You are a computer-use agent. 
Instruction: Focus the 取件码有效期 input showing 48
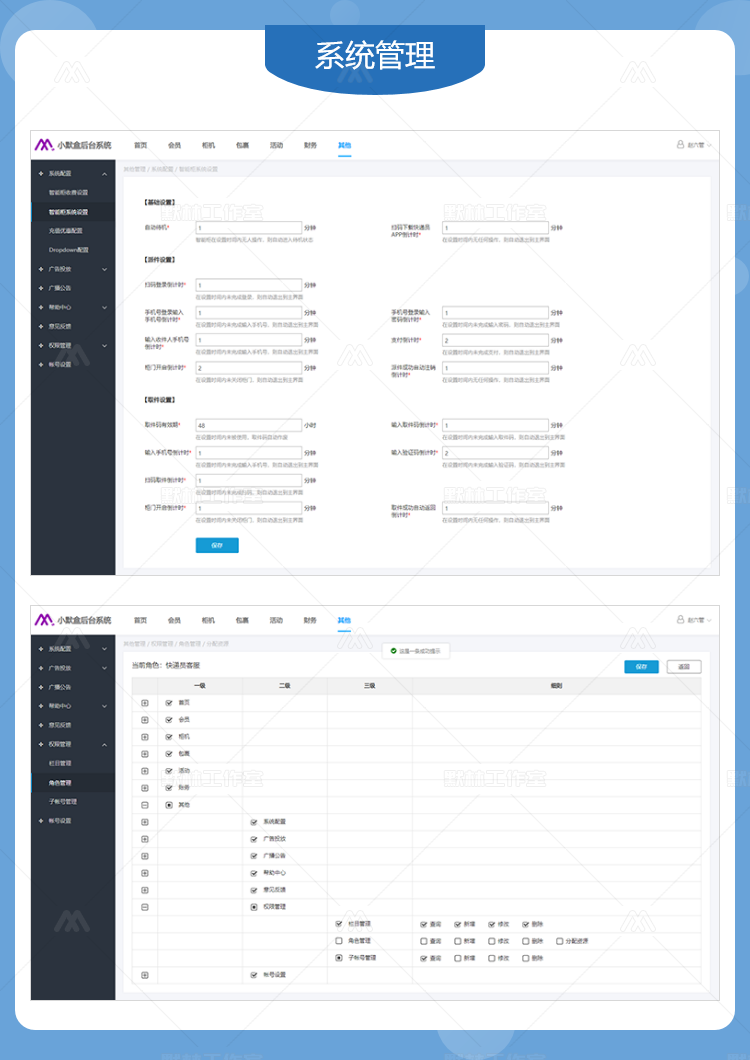click(249, 425)
